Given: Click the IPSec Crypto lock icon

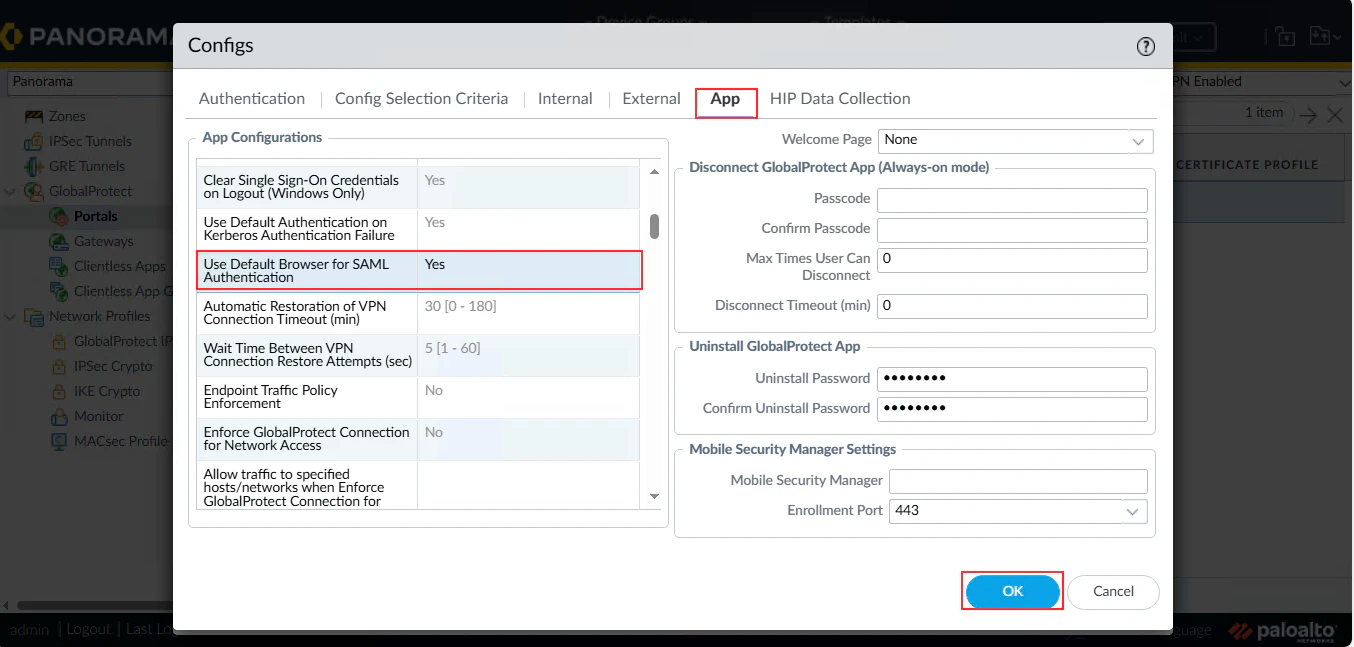Looking at the screenshot, I should [x=58, y=366].
